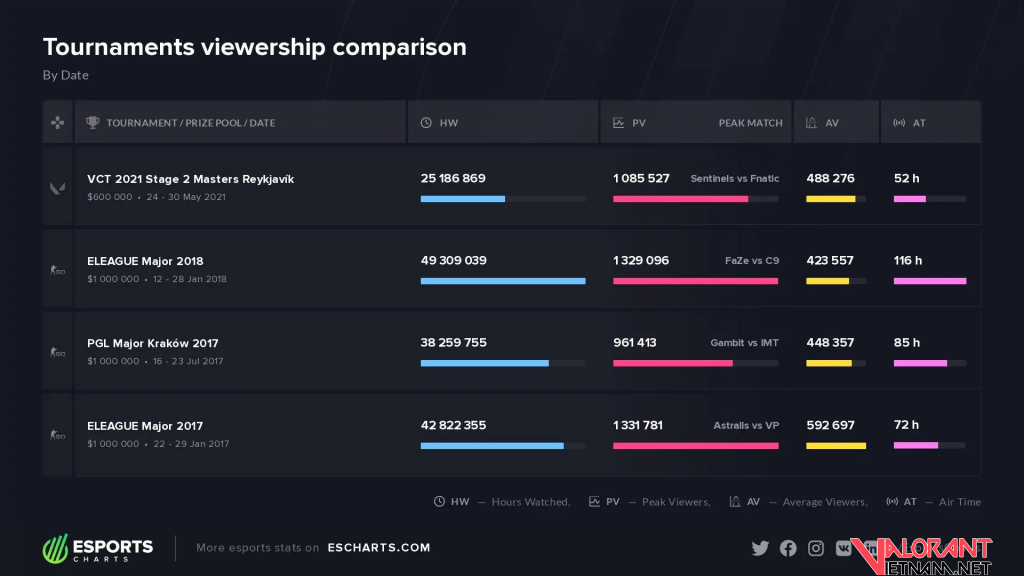Open the ESCHARTS.COM link
This screenshot has height=576, width=1024.
pyautogui.click(x=379, y=548)
